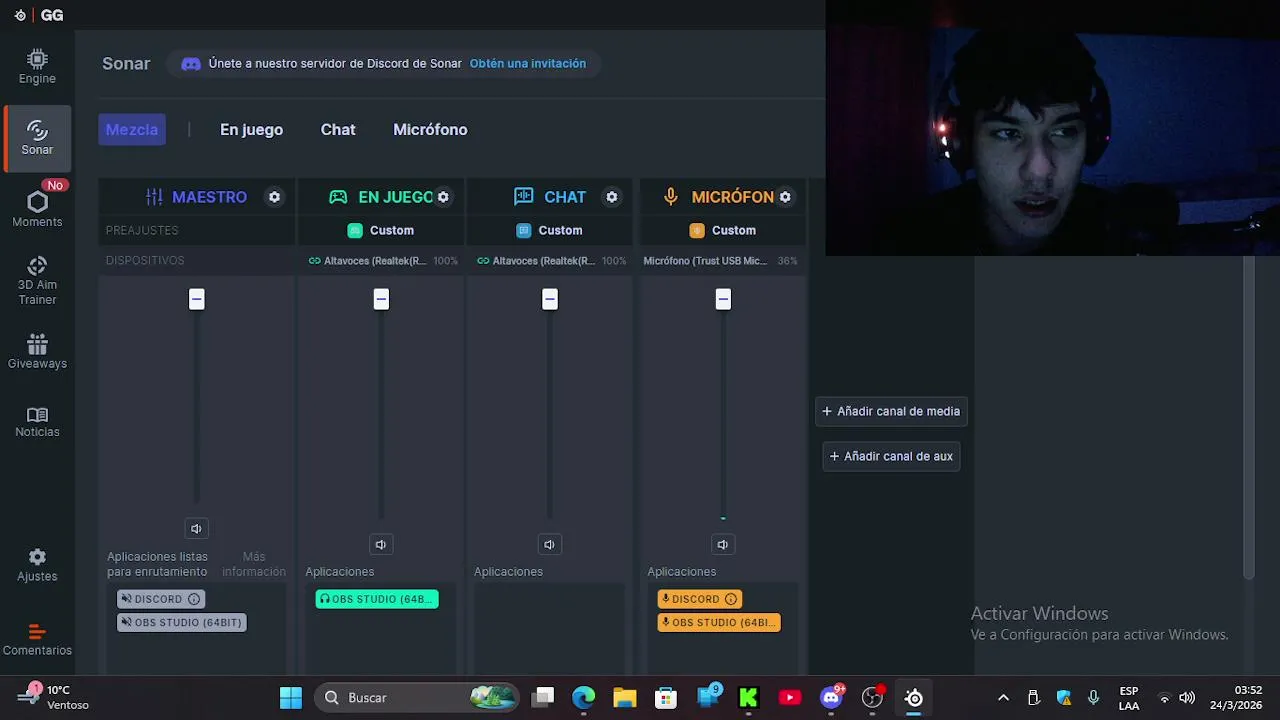Mute the En Juego channel
Viewport: 1280px width, 720px height.
click(380, 545)
